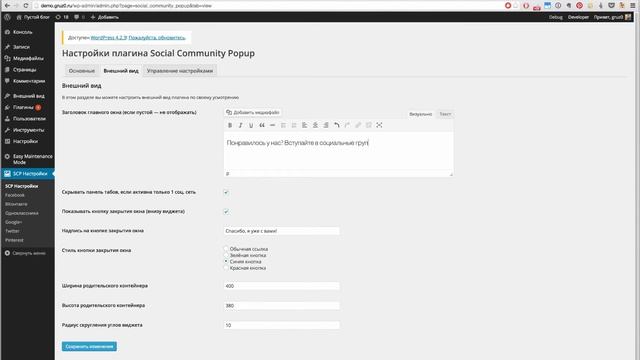Open user greeting menu in admin bar
Viewport: 640px width, 360px height.
[x=612, y=17]
